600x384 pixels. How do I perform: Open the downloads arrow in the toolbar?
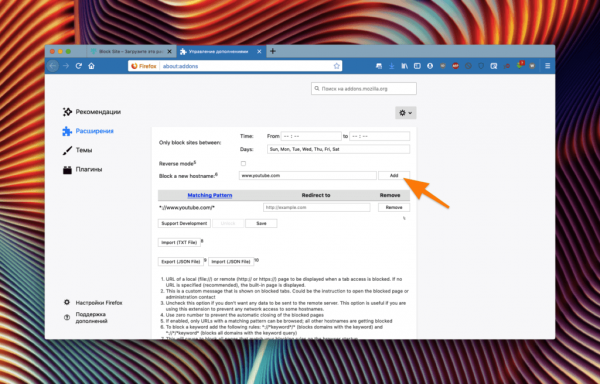point(391,66)
